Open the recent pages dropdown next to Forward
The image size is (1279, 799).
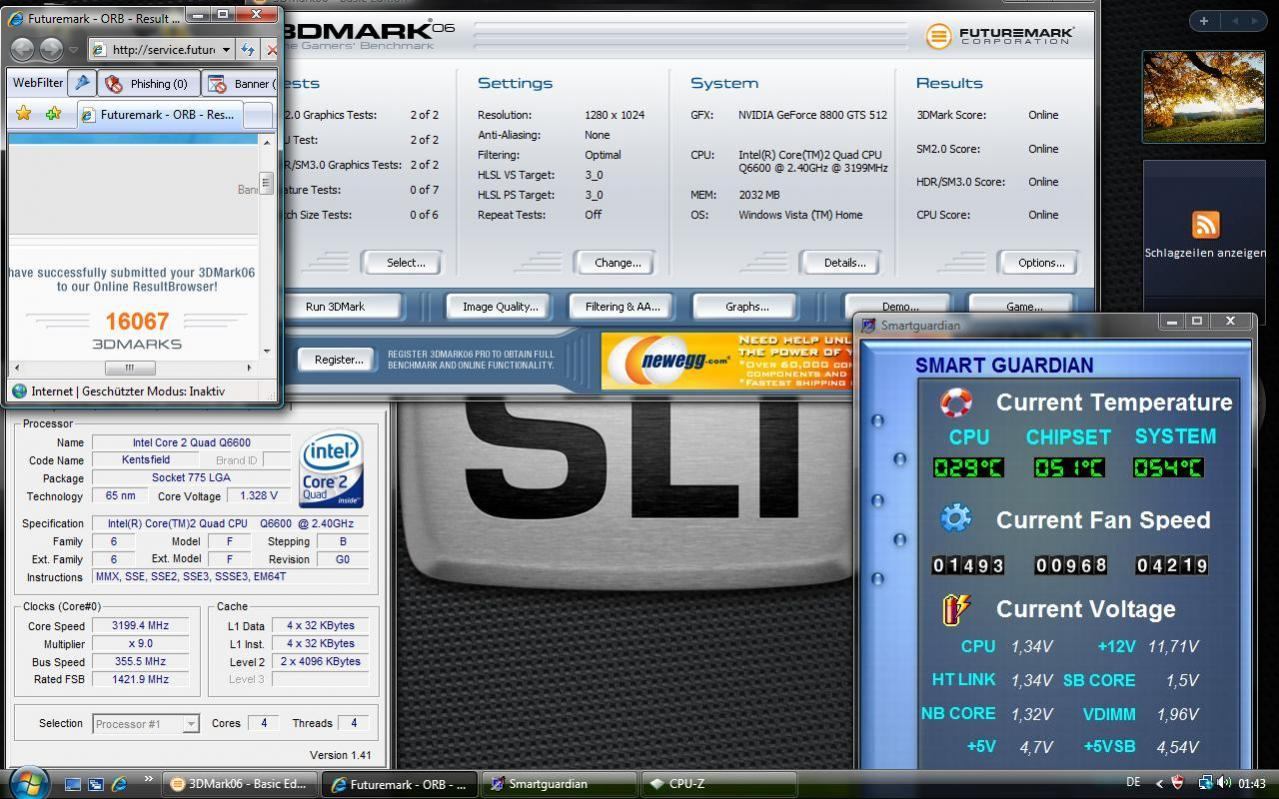point(74,49)
